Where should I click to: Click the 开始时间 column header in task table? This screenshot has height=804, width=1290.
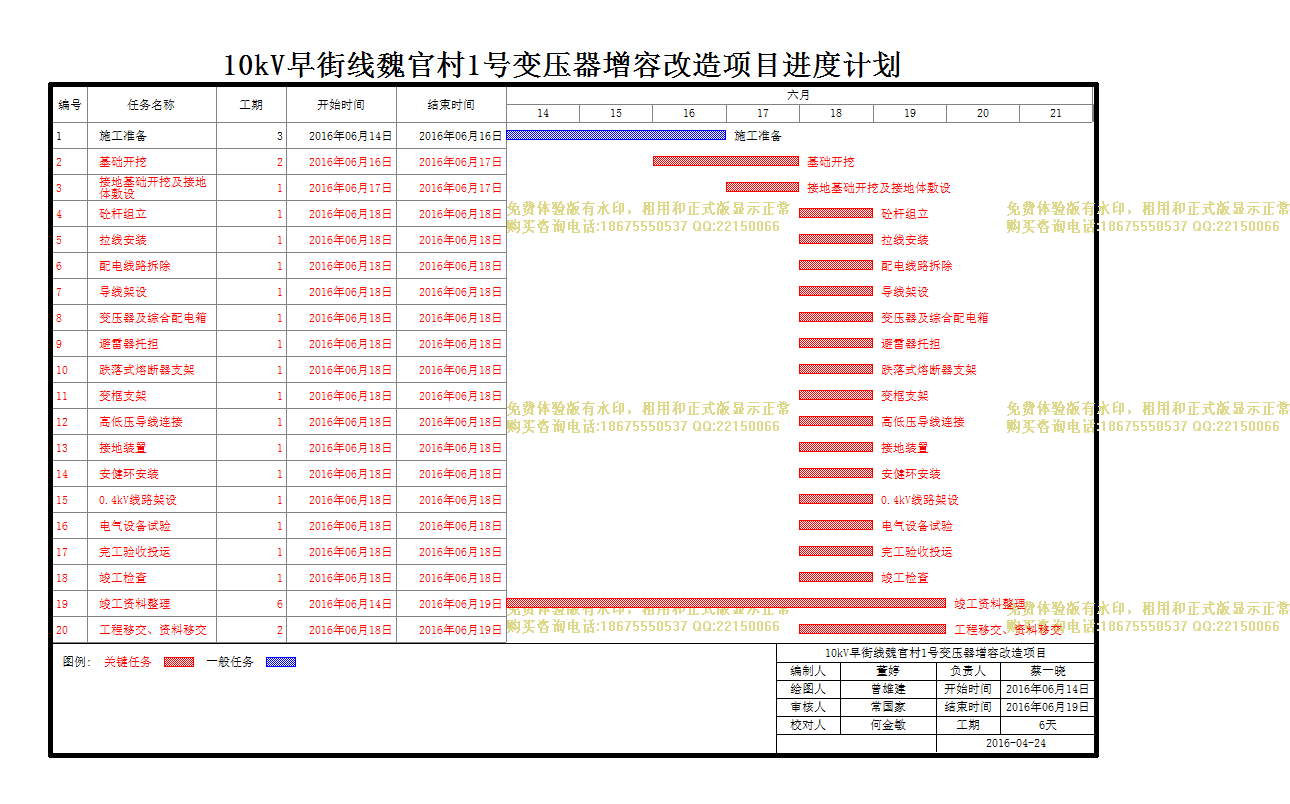click(342, 104)
